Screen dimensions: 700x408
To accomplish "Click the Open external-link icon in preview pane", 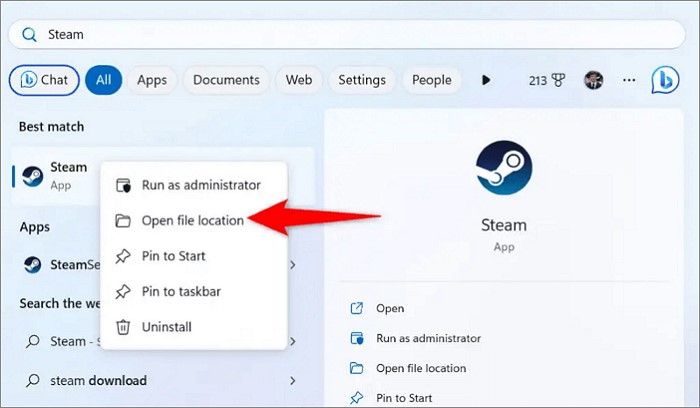I will (357, 308).
